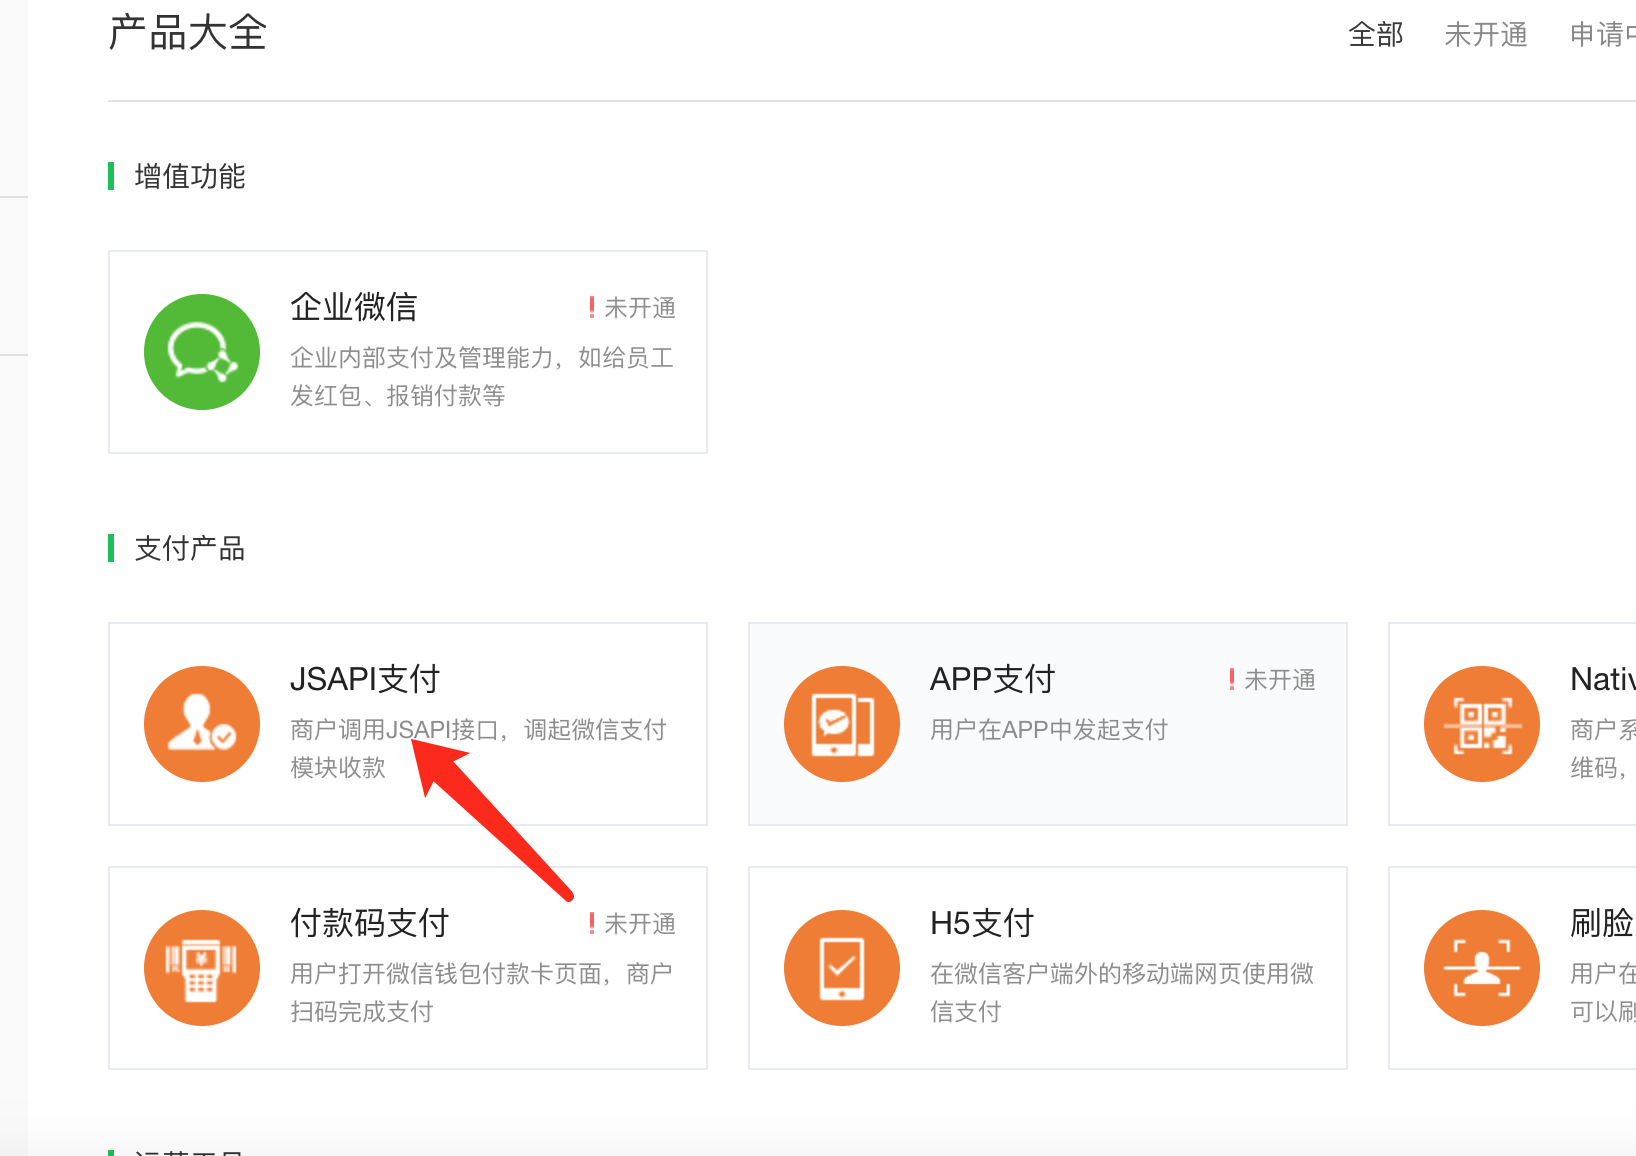Click the JSAPI支付 orange user icon
Image resolution: width=1636 pixels, height=1156 pixels.
point(202,724)
